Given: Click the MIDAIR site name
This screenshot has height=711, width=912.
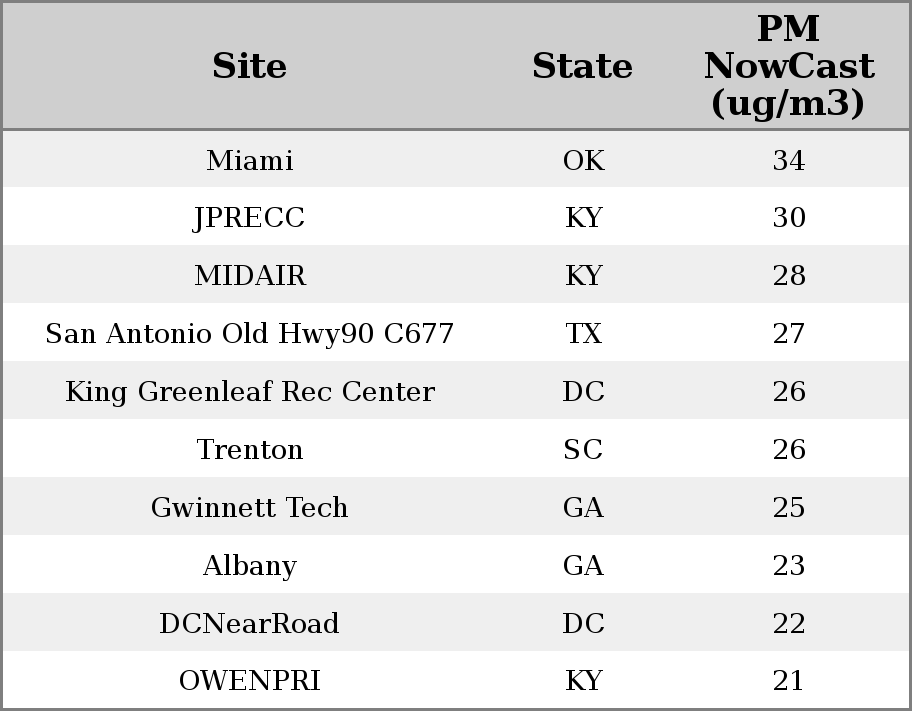Looking at the screenshot, I should pos(249,276).
